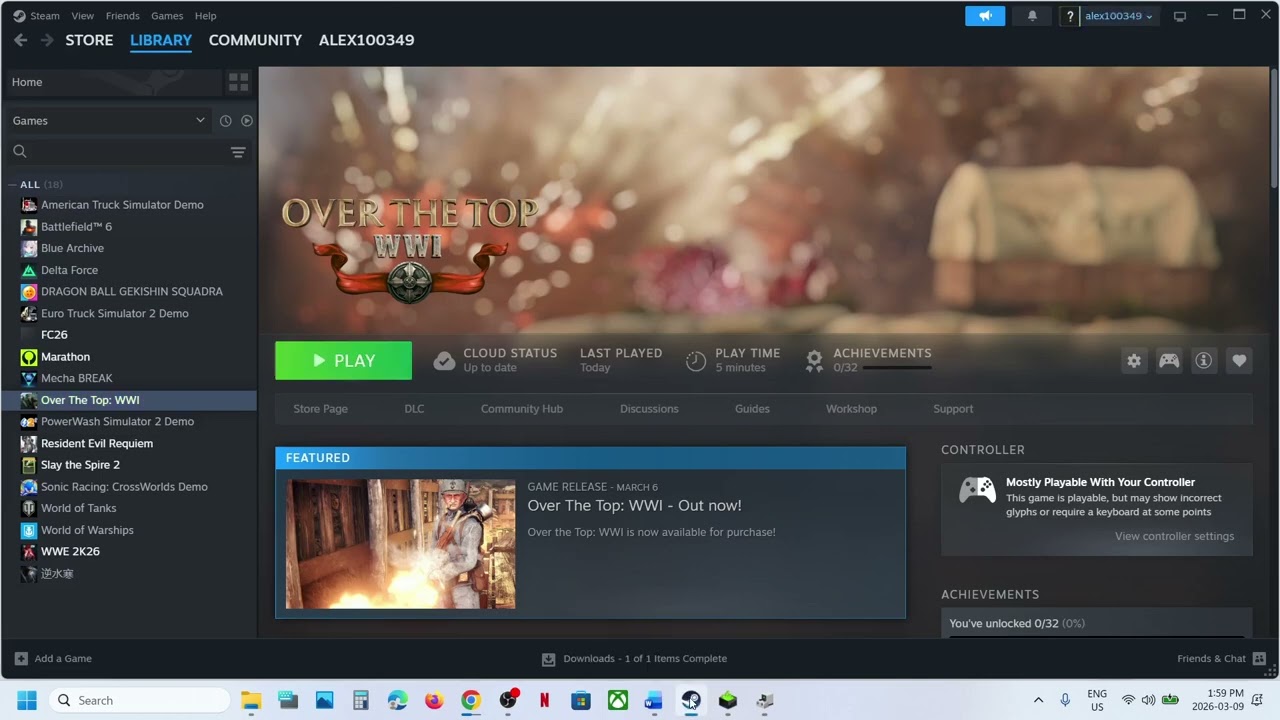Click the Home button in the sidebar

pyautogui.click(x=112, y=82)
